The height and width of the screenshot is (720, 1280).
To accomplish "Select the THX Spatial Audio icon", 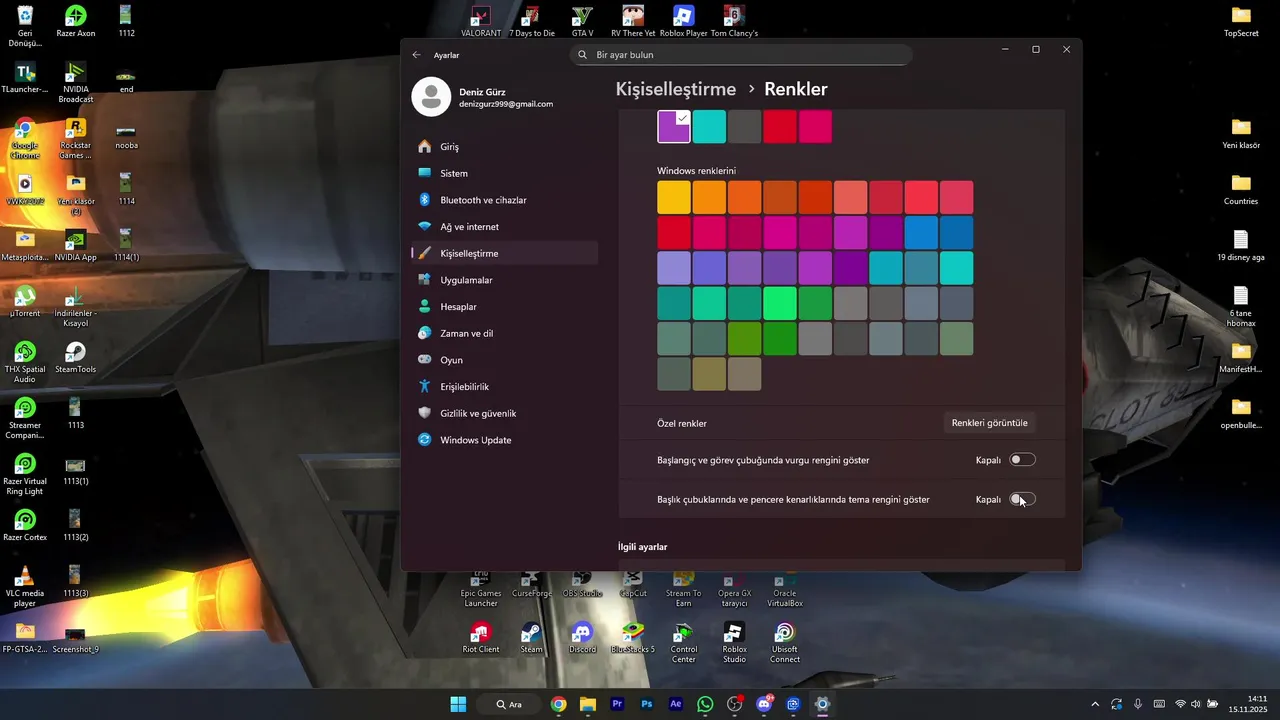I will pyautogui.click(x=25, y=362).
